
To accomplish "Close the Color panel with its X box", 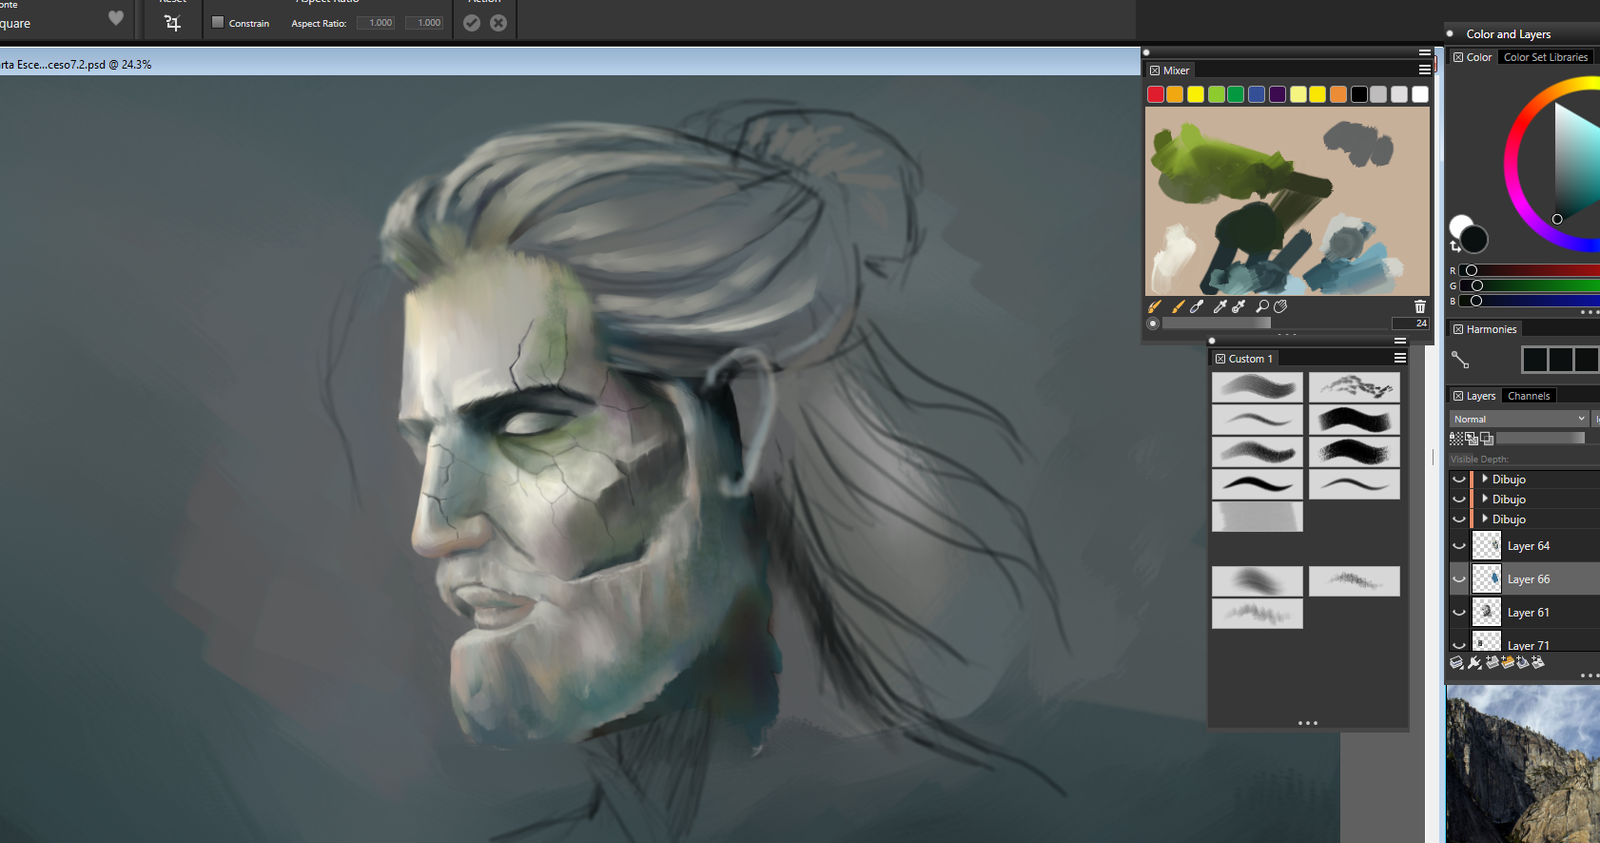I will tap(1458, 58).
